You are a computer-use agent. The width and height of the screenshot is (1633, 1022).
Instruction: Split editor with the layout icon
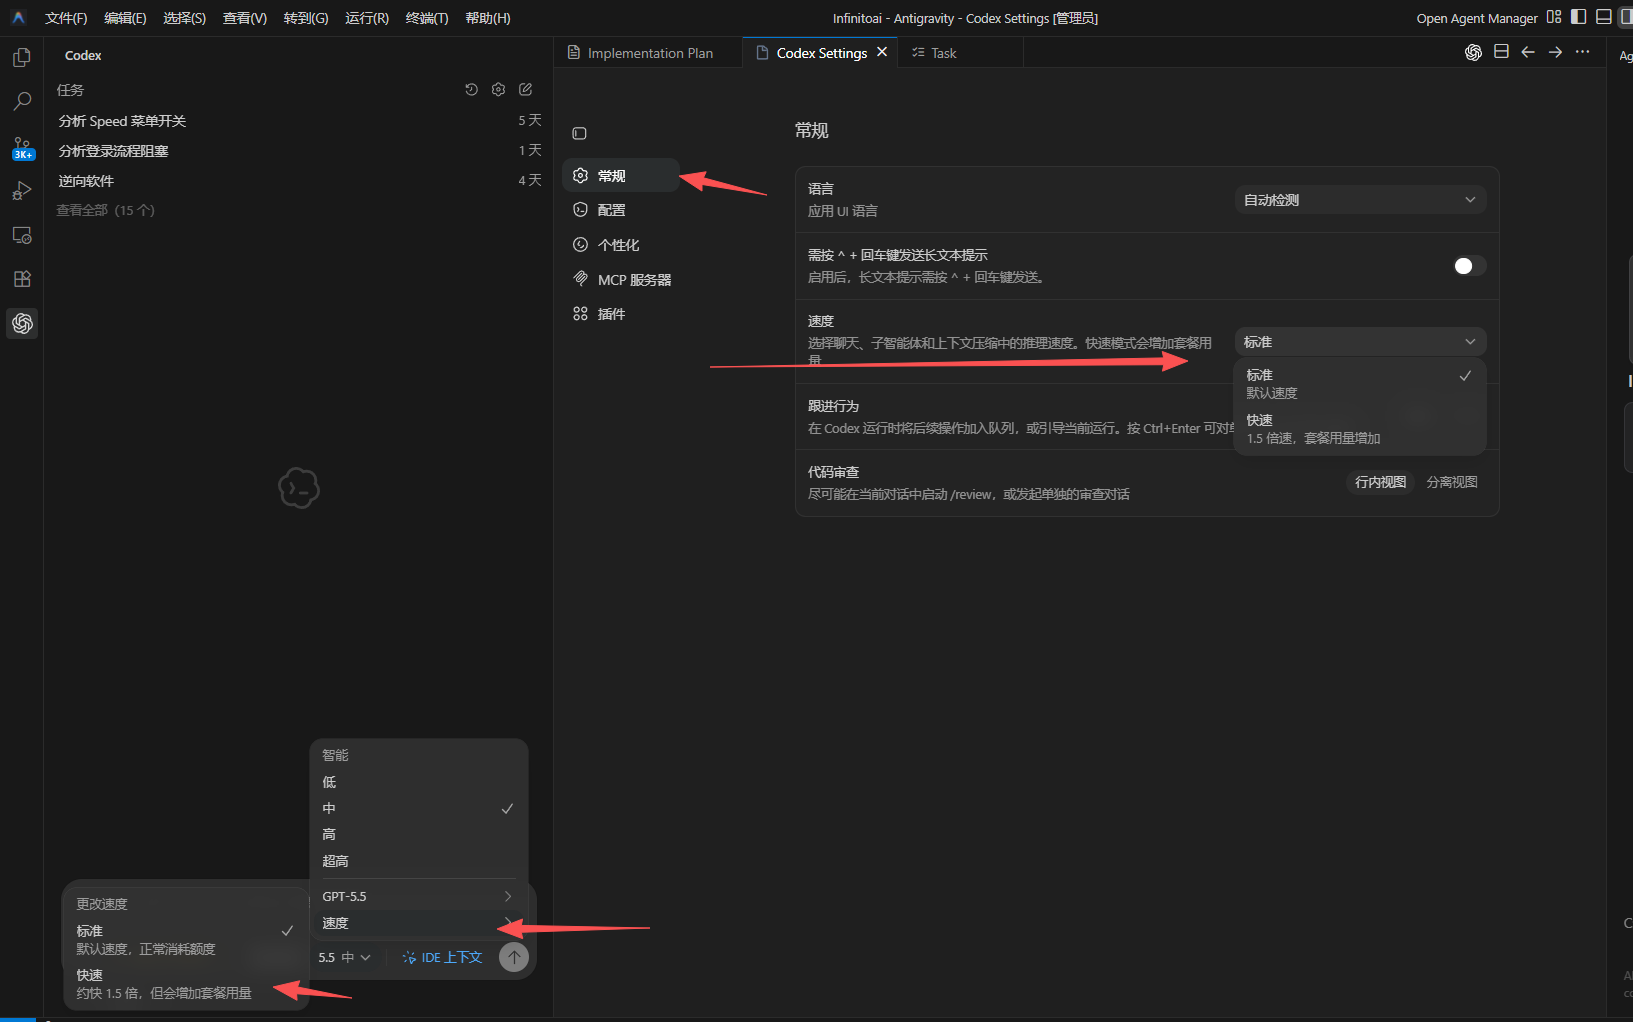click(1501, 52)
